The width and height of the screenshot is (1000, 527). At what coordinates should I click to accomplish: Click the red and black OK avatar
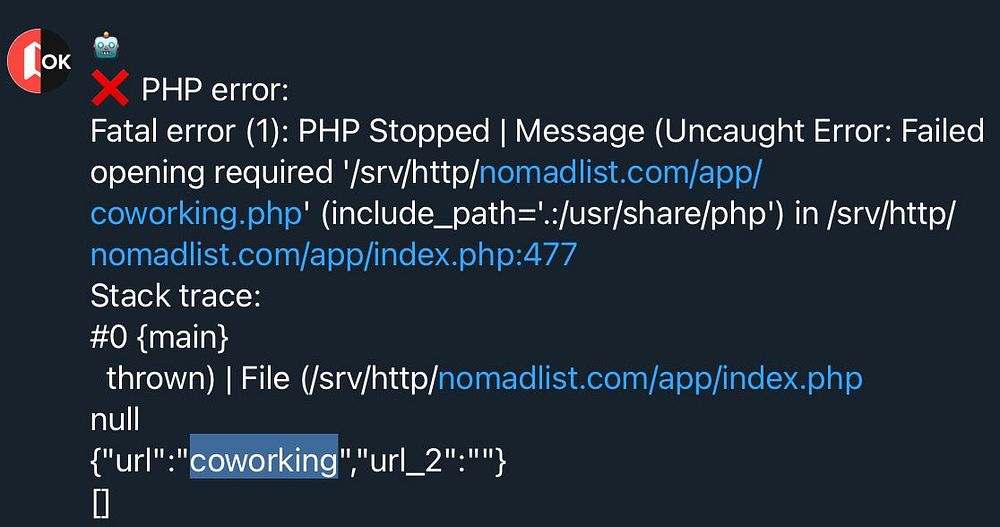pyautogui.click(x=39, y=61)
